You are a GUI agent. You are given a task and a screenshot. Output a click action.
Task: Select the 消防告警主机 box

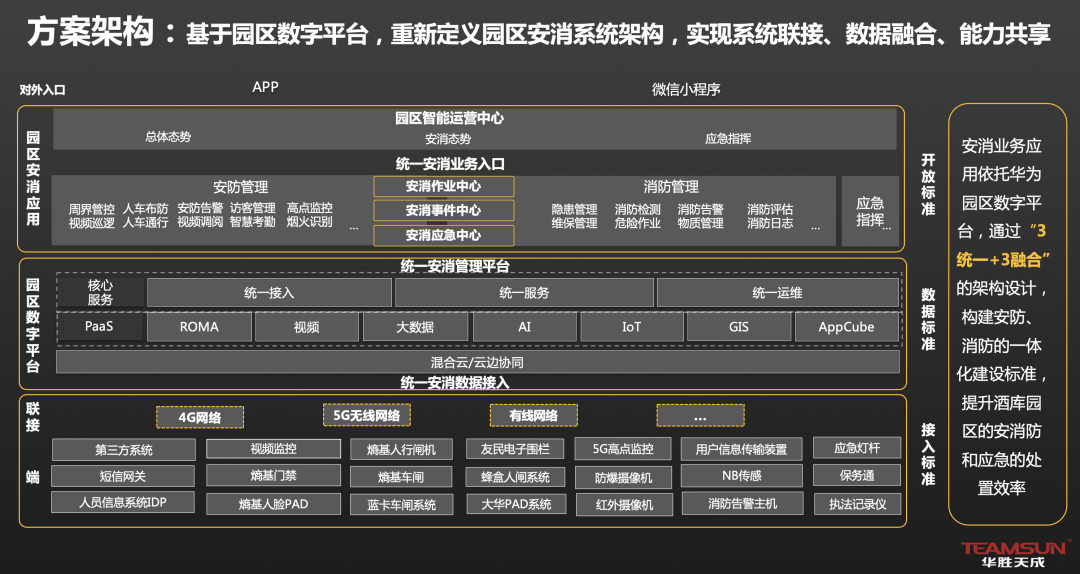741,503
